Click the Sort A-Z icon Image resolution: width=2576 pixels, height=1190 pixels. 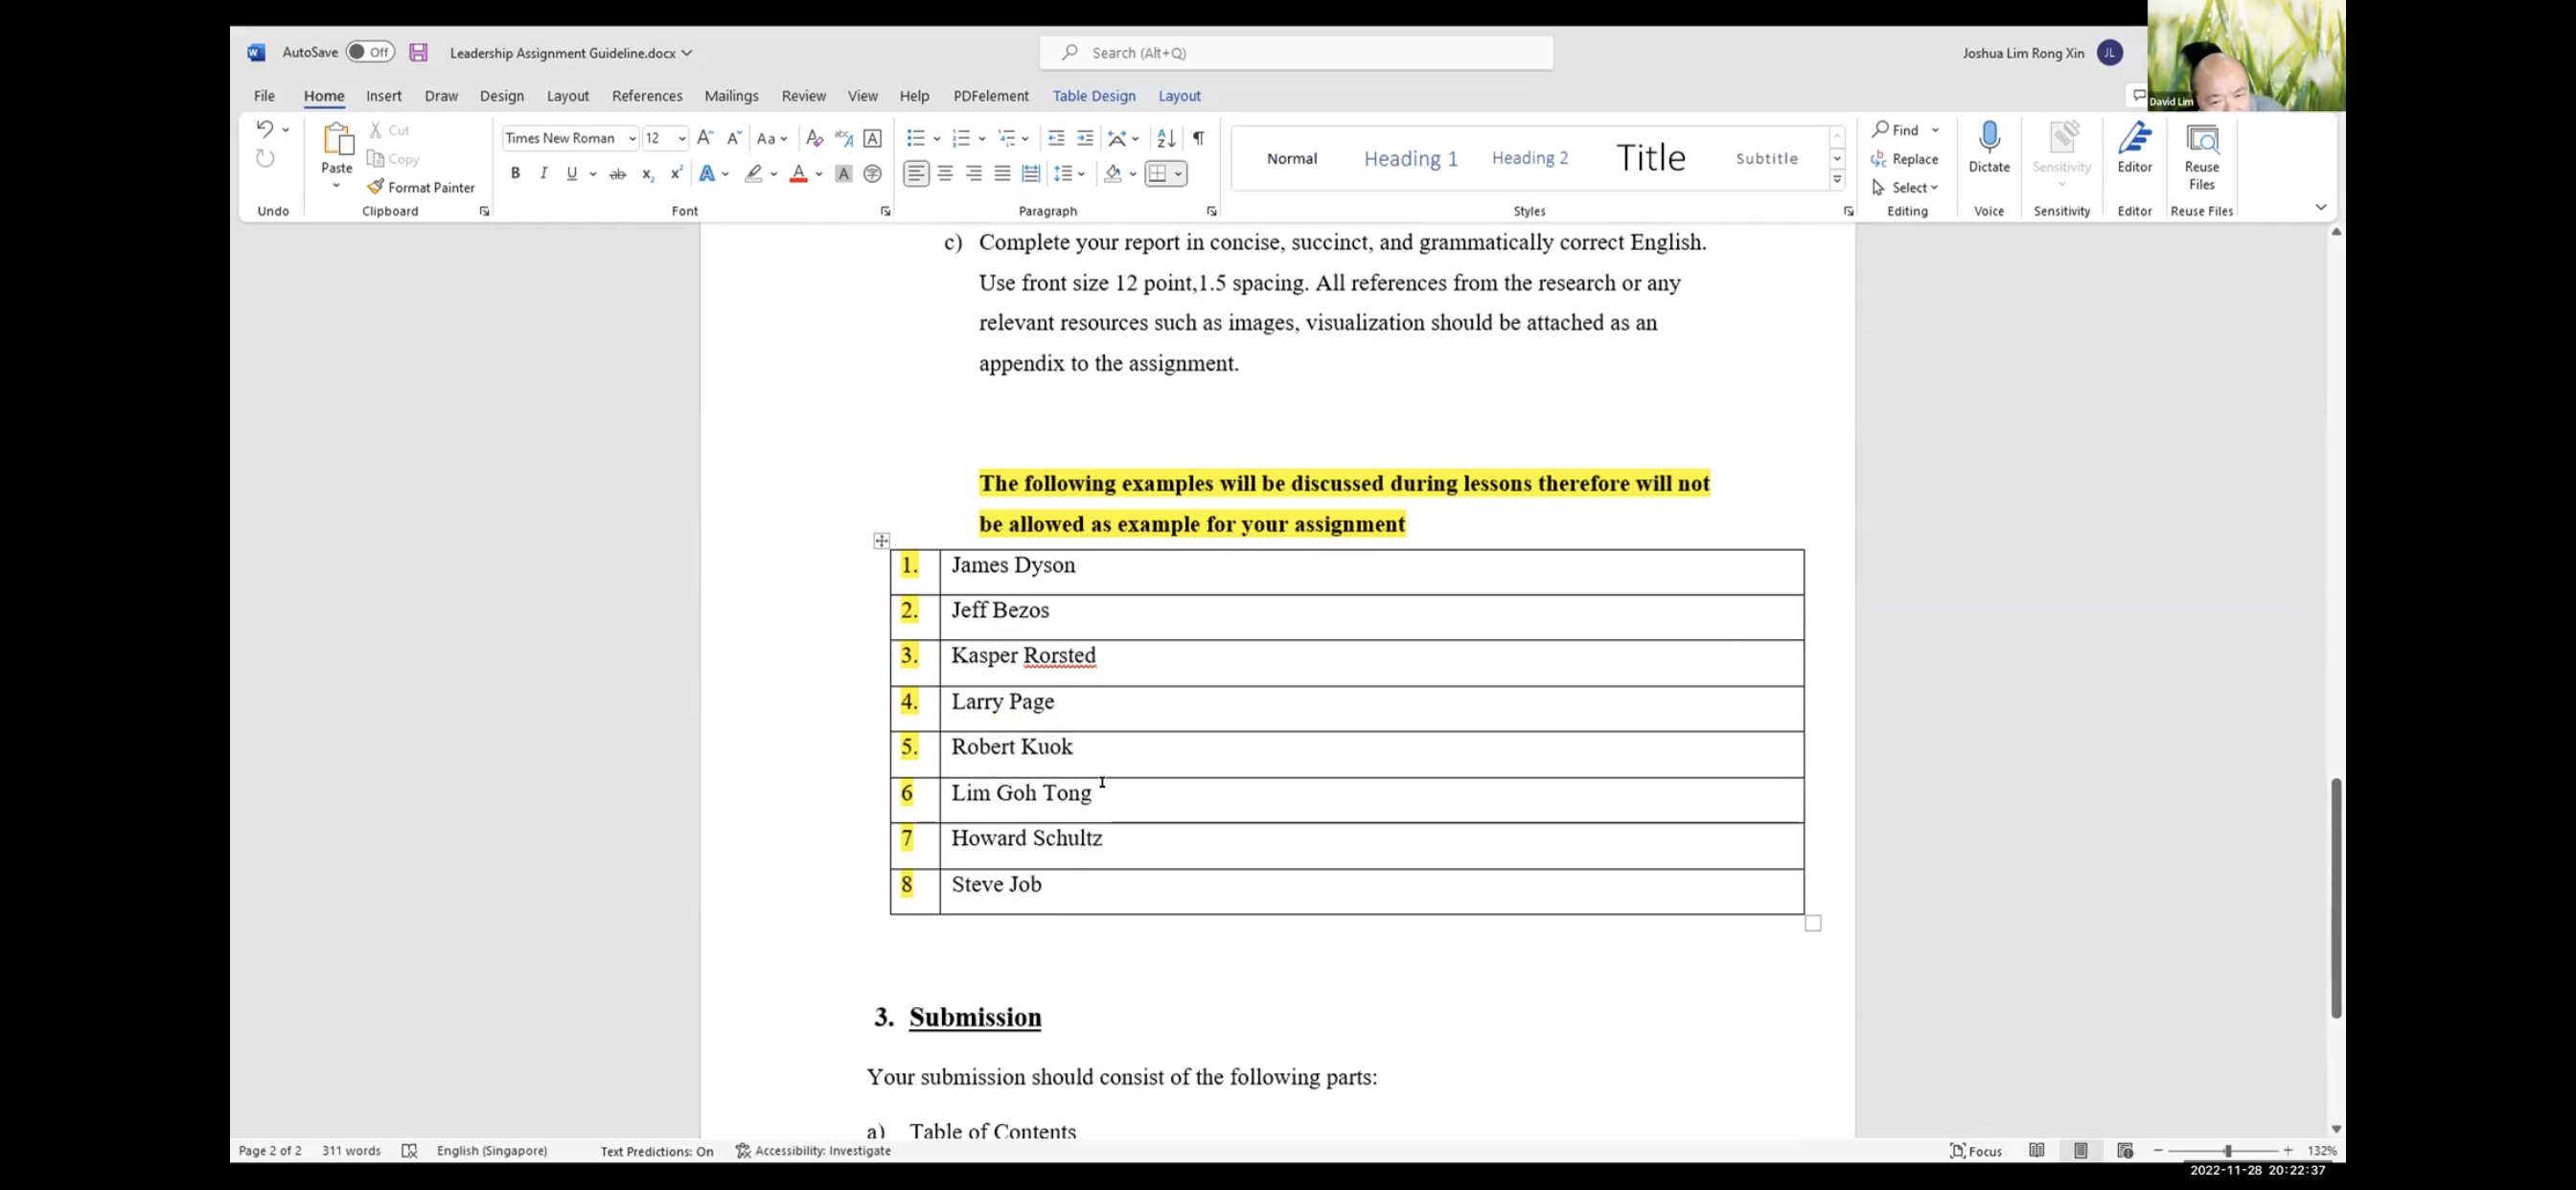(x=1166, y=138)
